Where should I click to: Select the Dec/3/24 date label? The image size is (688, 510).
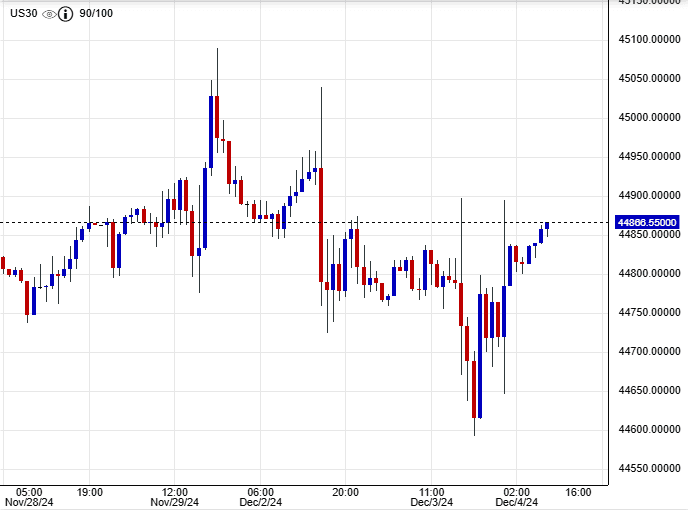(x=432, y=503)
